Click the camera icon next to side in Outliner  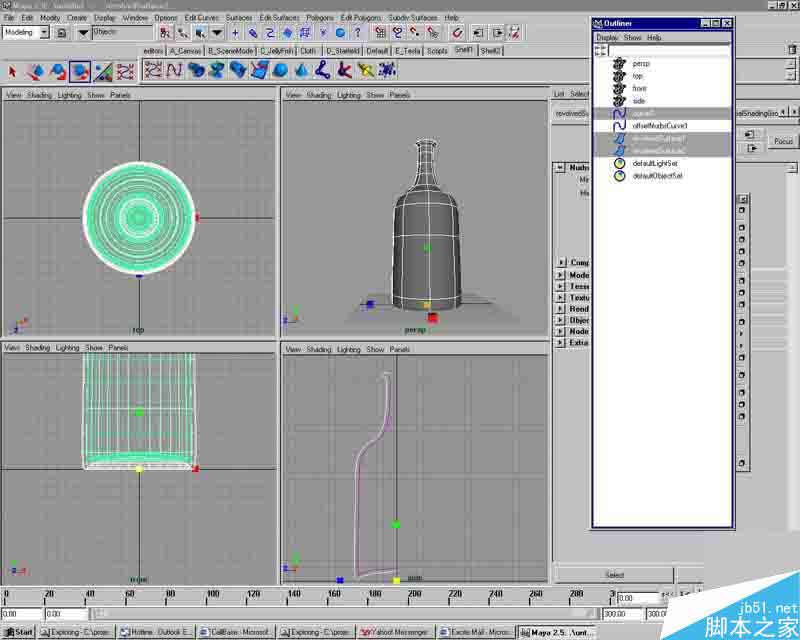[x=619, y=101]
